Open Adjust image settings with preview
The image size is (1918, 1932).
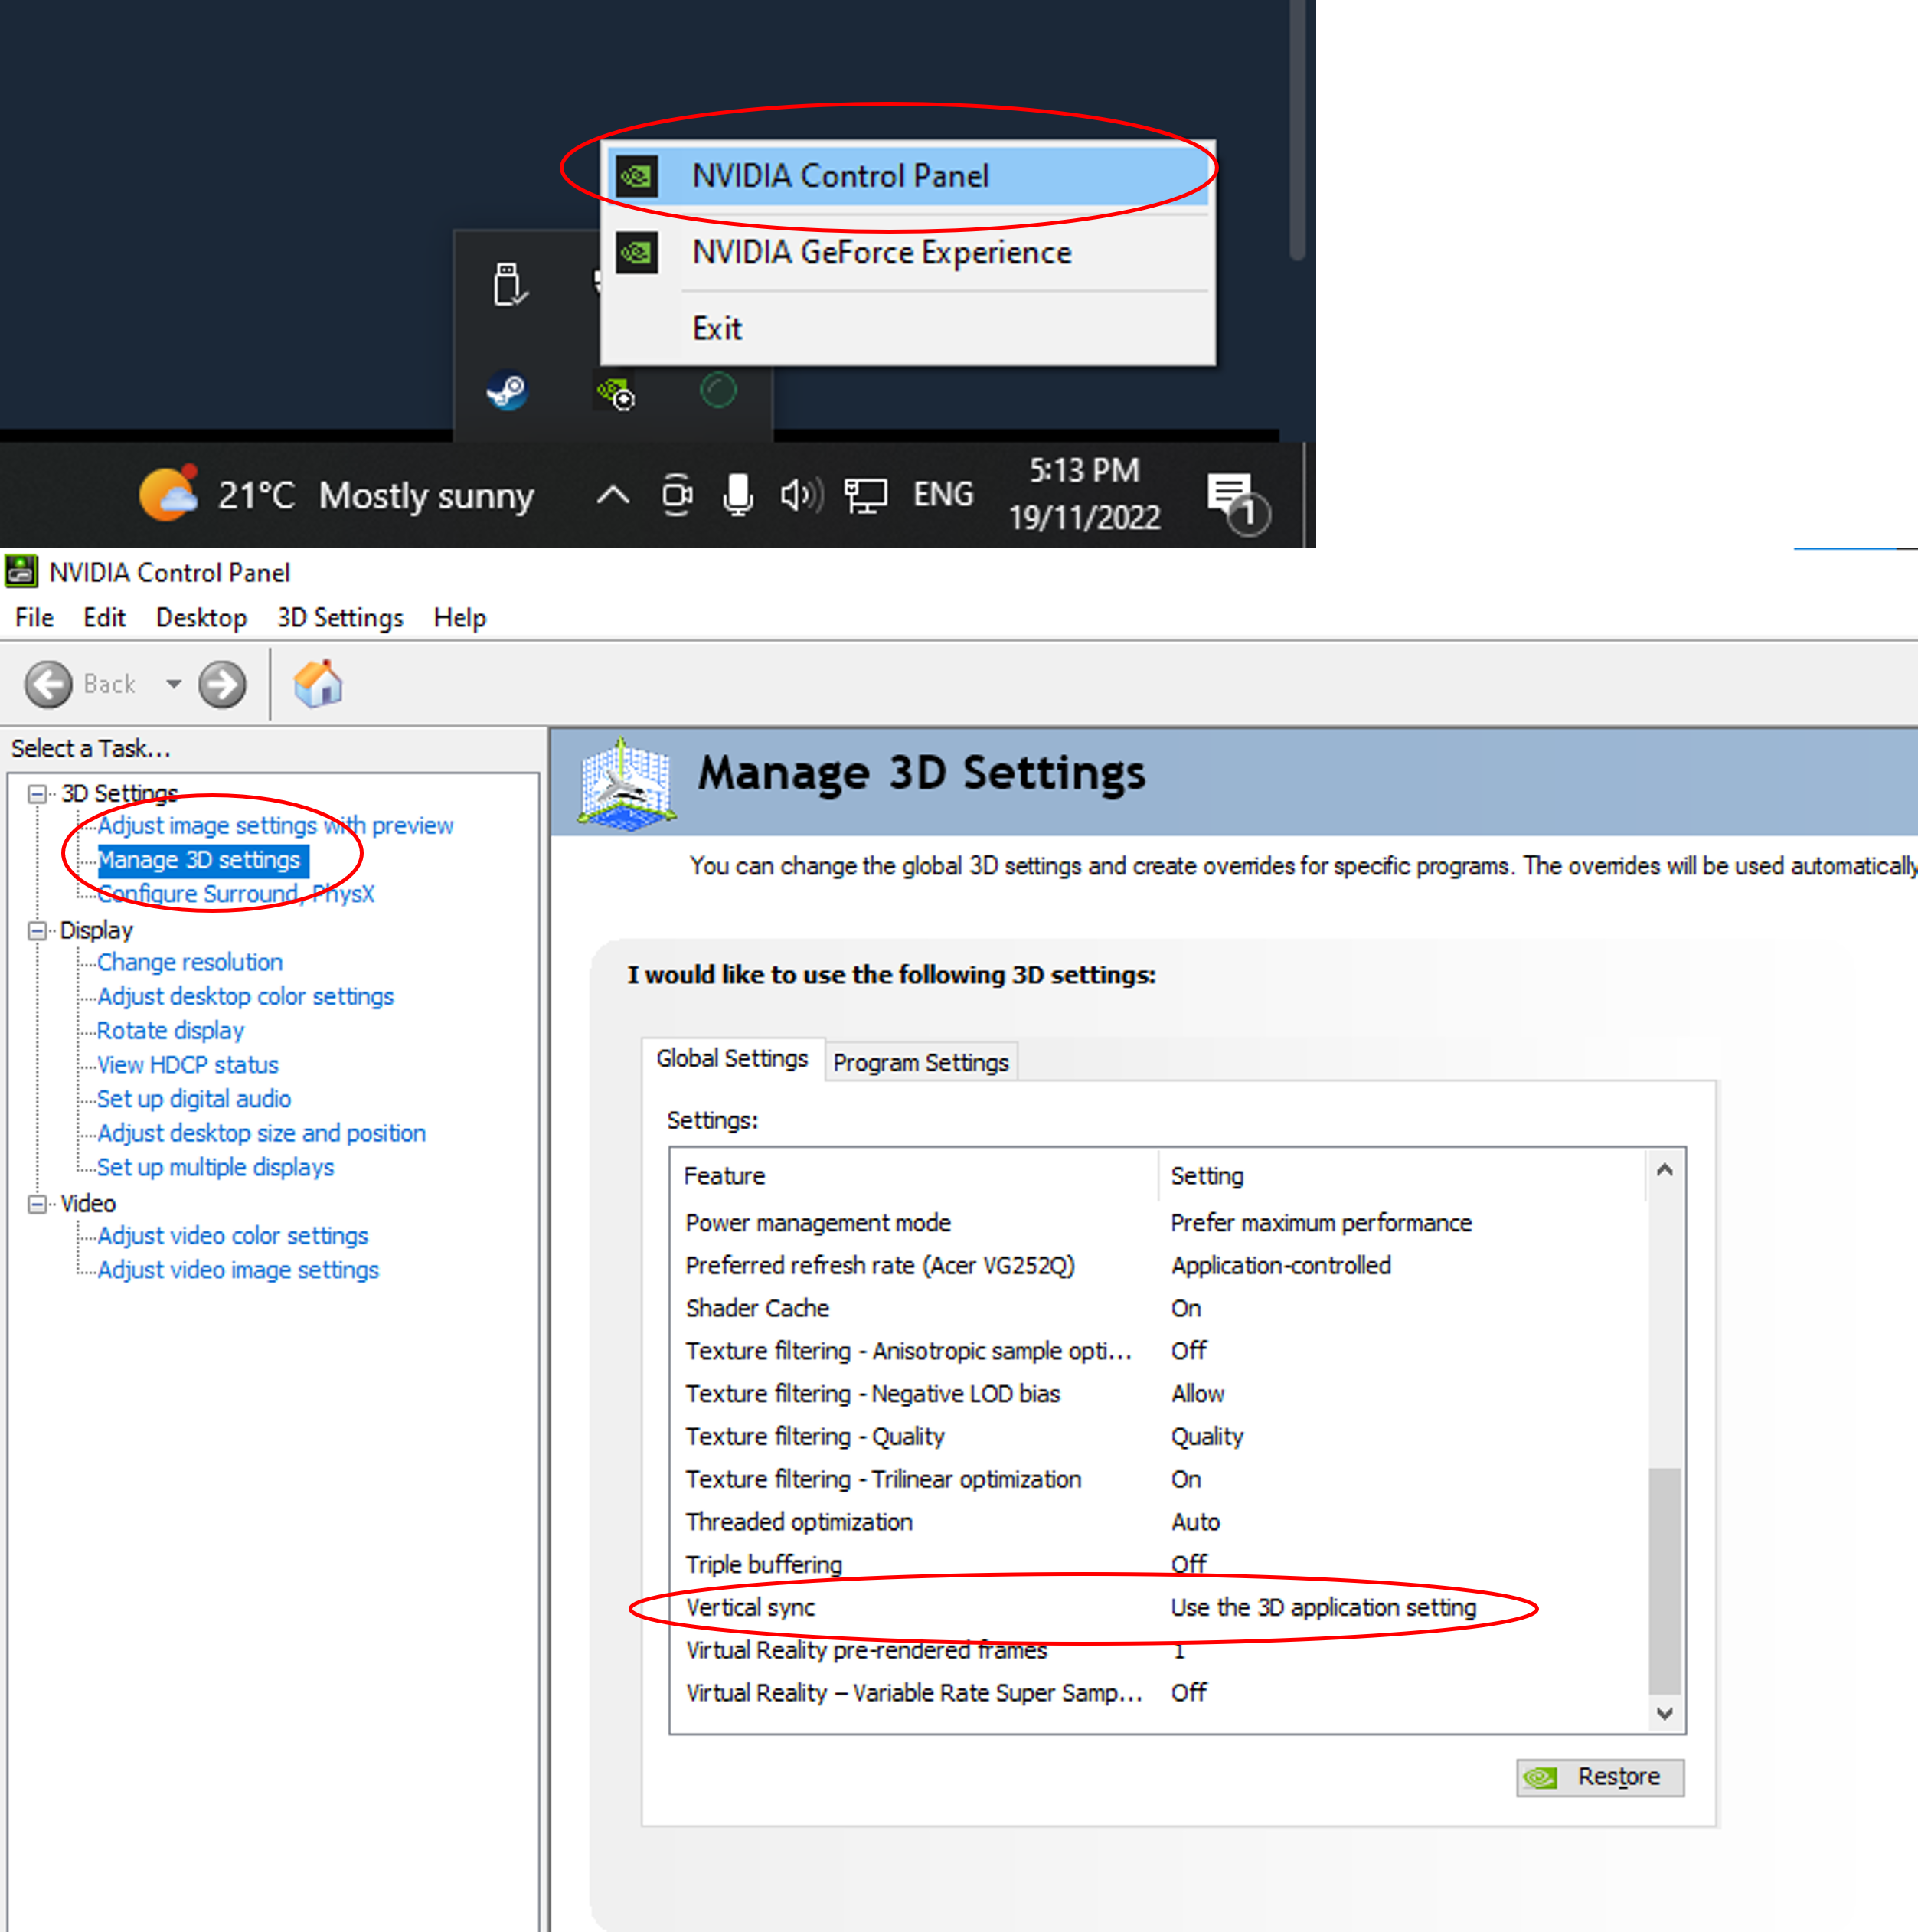[275, 826]
